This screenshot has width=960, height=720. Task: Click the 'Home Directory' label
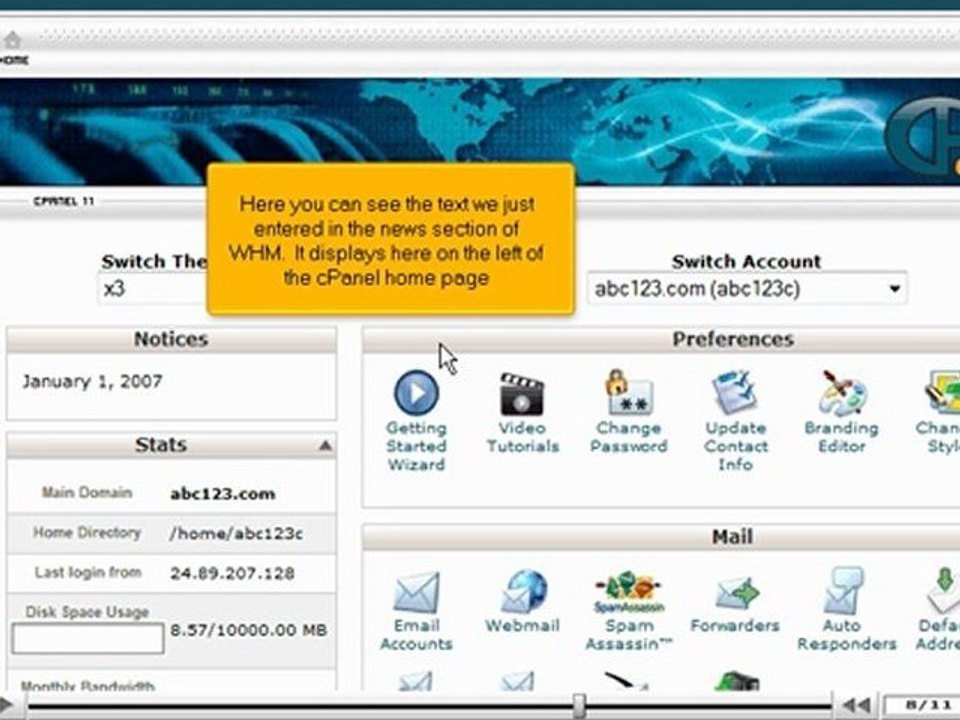click(x=87, y=533)
